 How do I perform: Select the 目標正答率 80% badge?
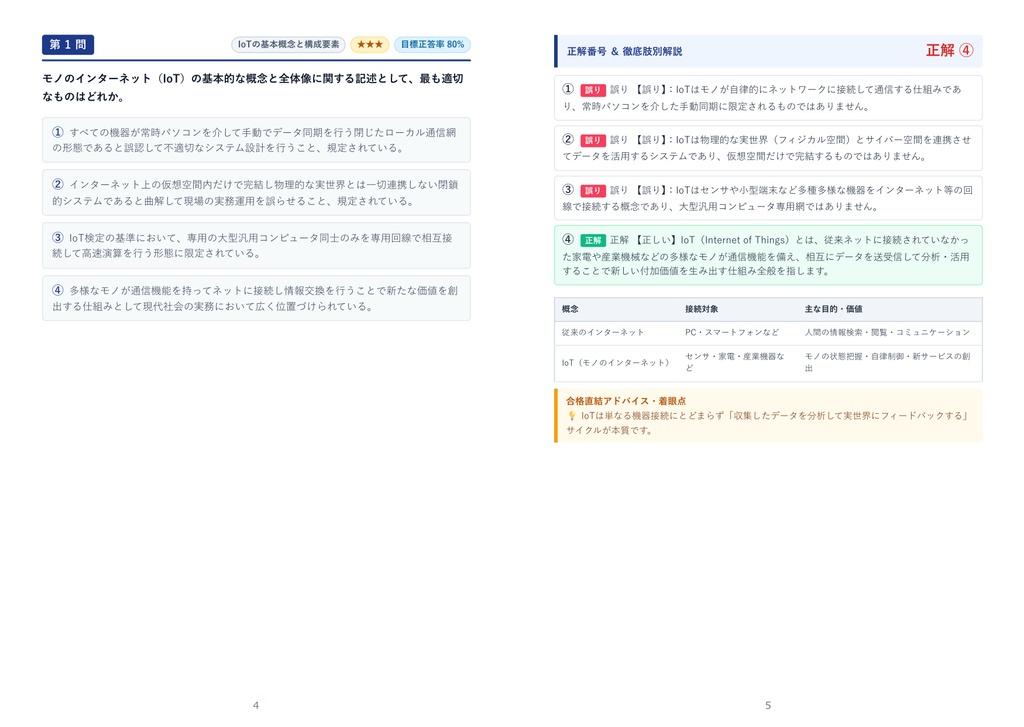pos(432,44)
